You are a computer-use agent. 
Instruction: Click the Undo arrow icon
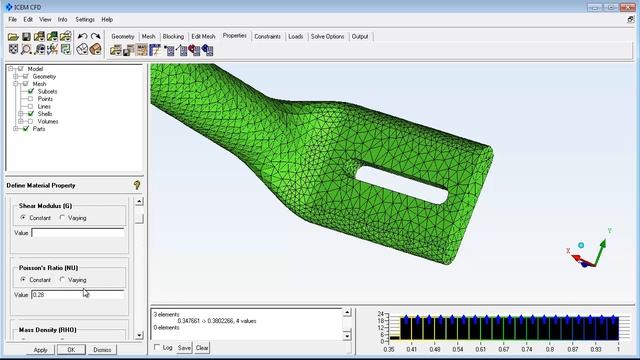pyautogui.click(x=82, y=37)
